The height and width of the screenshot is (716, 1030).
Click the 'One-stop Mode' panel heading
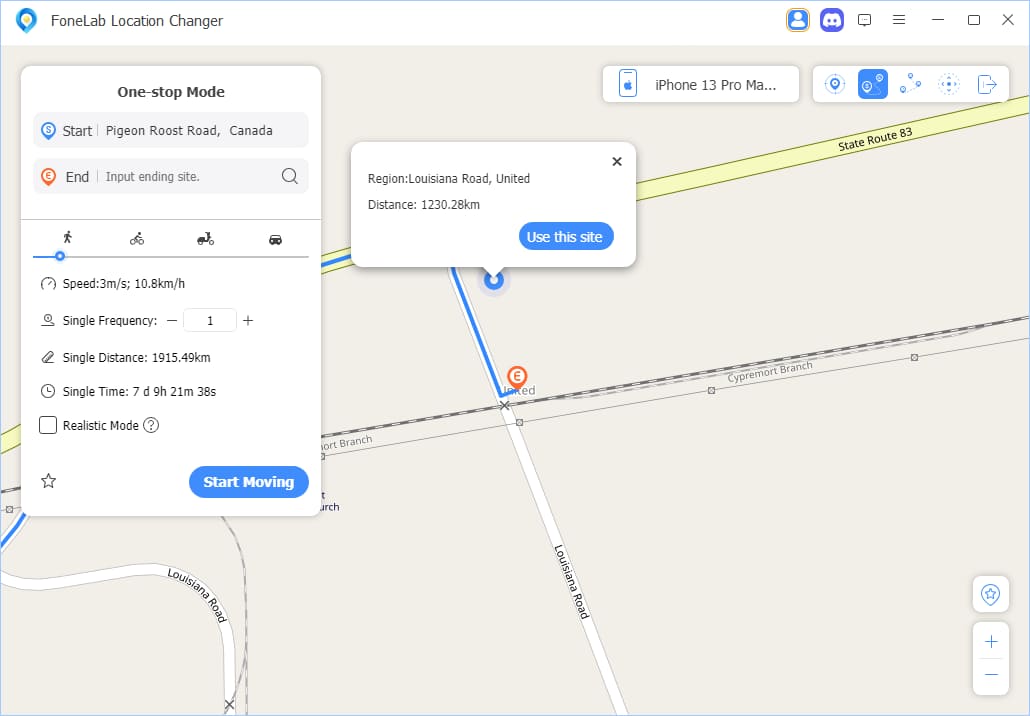(171, 92)
